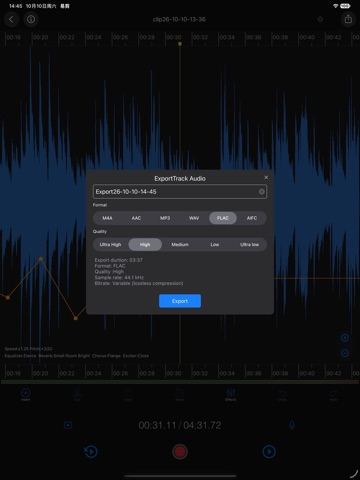Click 00:40 on the bottom ruler
The height and width of the screenshot is (480, 360).
[x=307, y=373]
